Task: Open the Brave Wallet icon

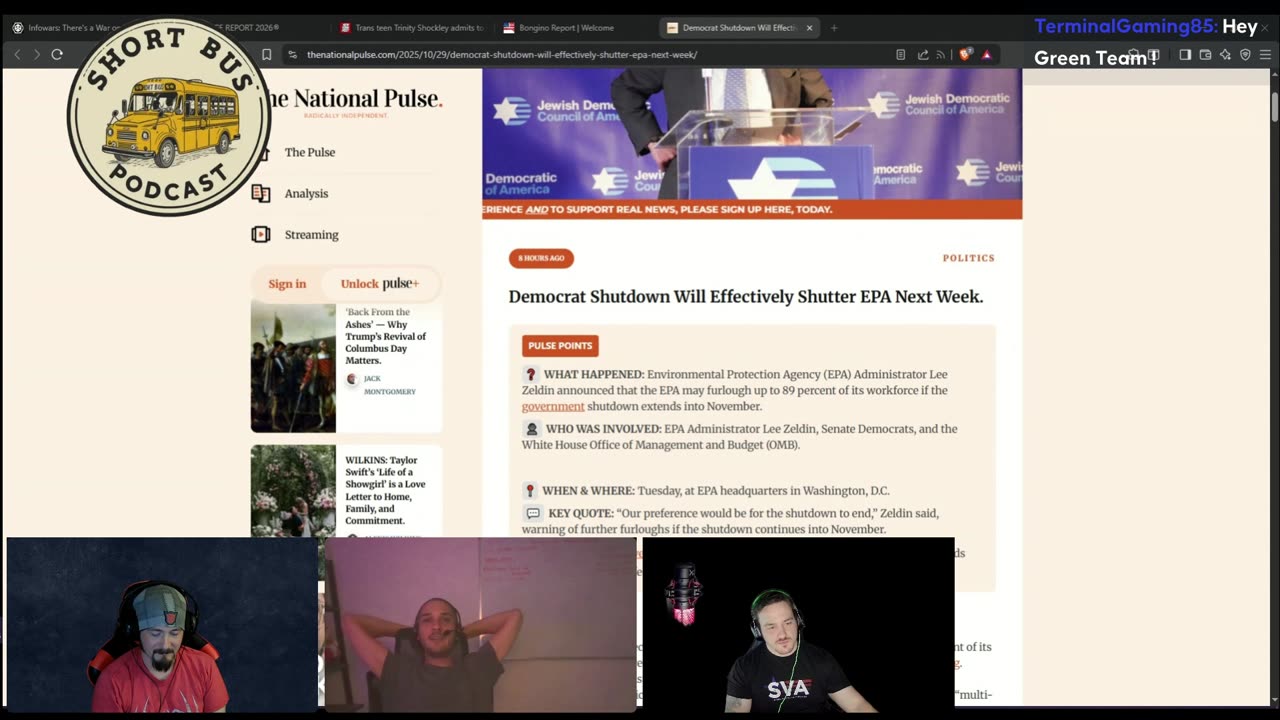Action: pos(1205,54)
